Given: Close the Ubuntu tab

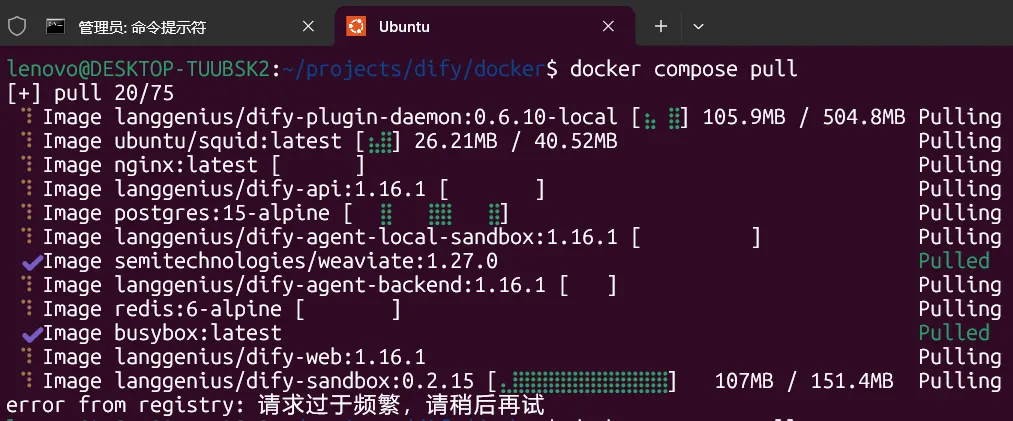Looking at the screenshot, I should pyautogui.click(x=608, y=26).
